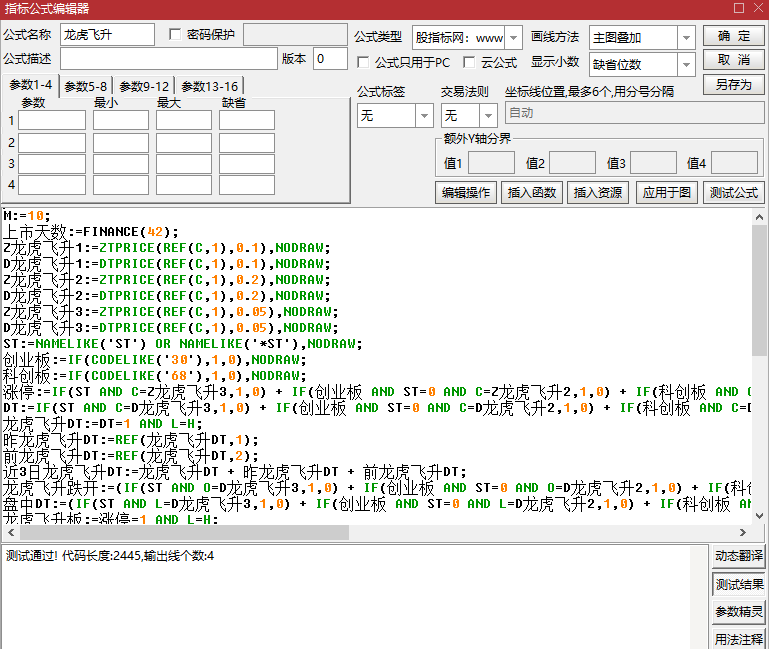Toggle the 云公式 checkbox
Viewport: 769px width, 649px height.
pyautogui.click(x=469, y=62)
